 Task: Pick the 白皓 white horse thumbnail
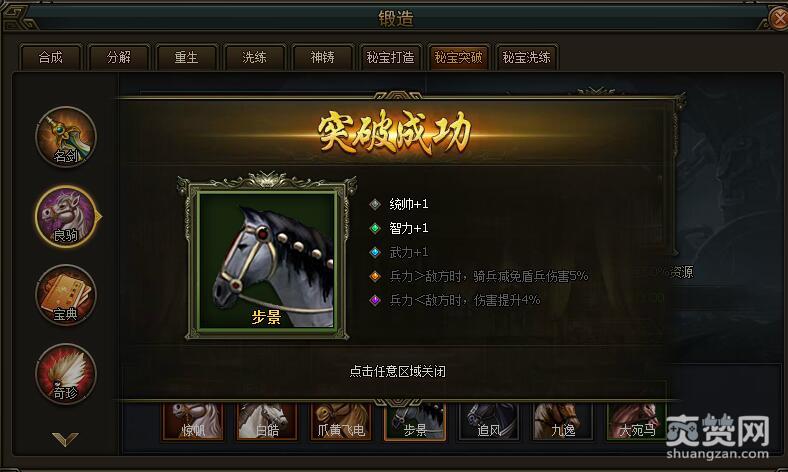tap(267, 421)
